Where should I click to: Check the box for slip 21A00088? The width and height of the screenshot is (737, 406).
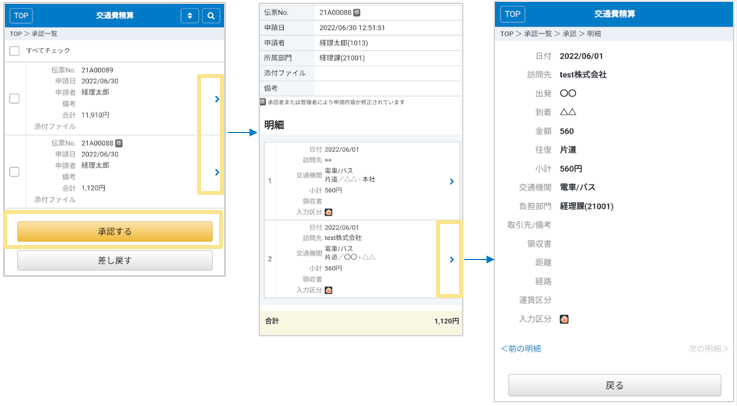14,172
